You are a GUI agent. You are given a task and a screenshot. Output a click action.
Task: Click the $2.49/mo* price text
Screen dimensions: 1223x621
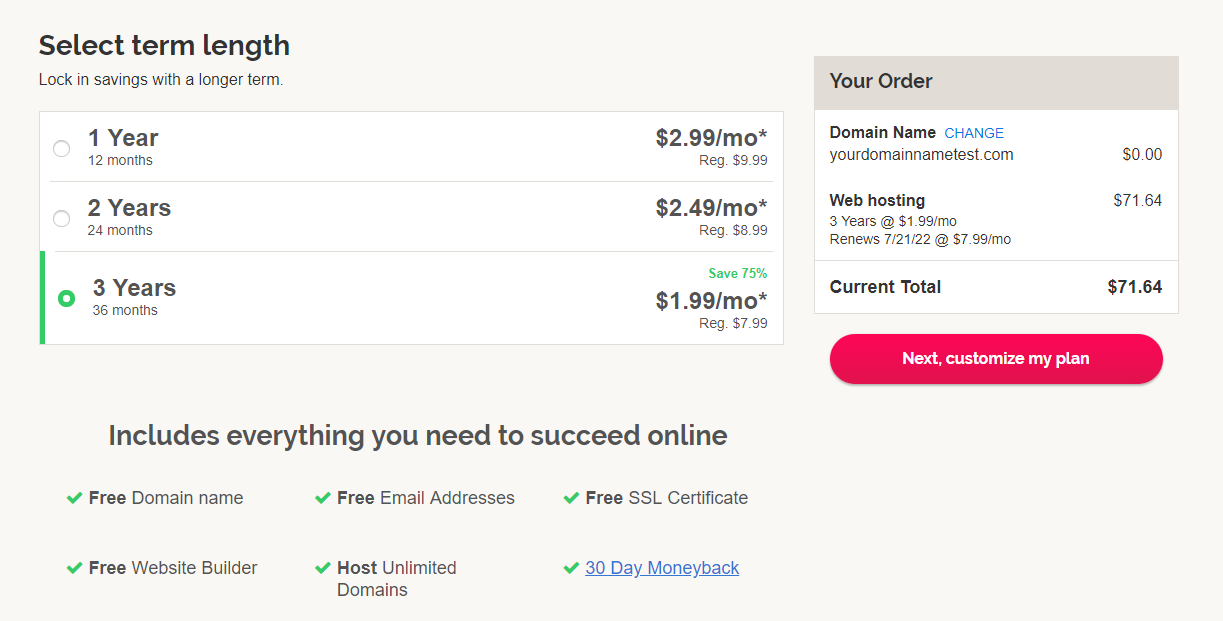[712, 208]
